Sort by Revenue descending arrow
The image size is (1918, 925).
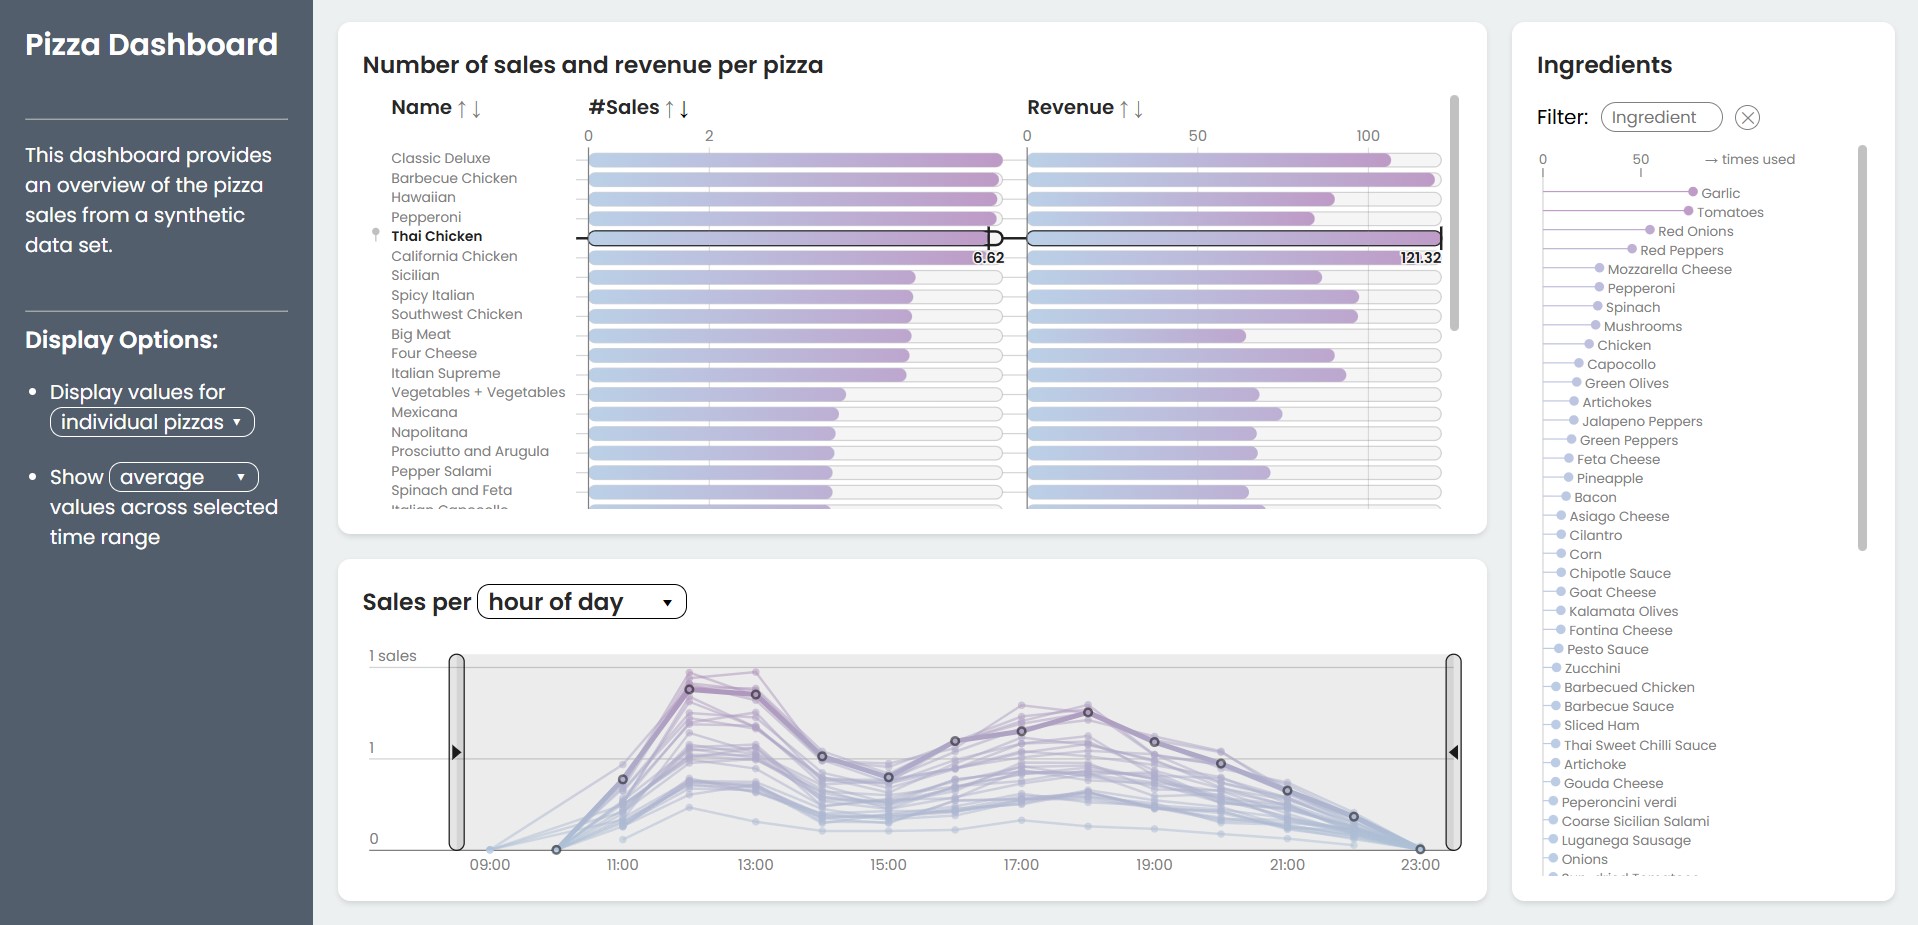pyautogui.click(x=1138, y=108)
